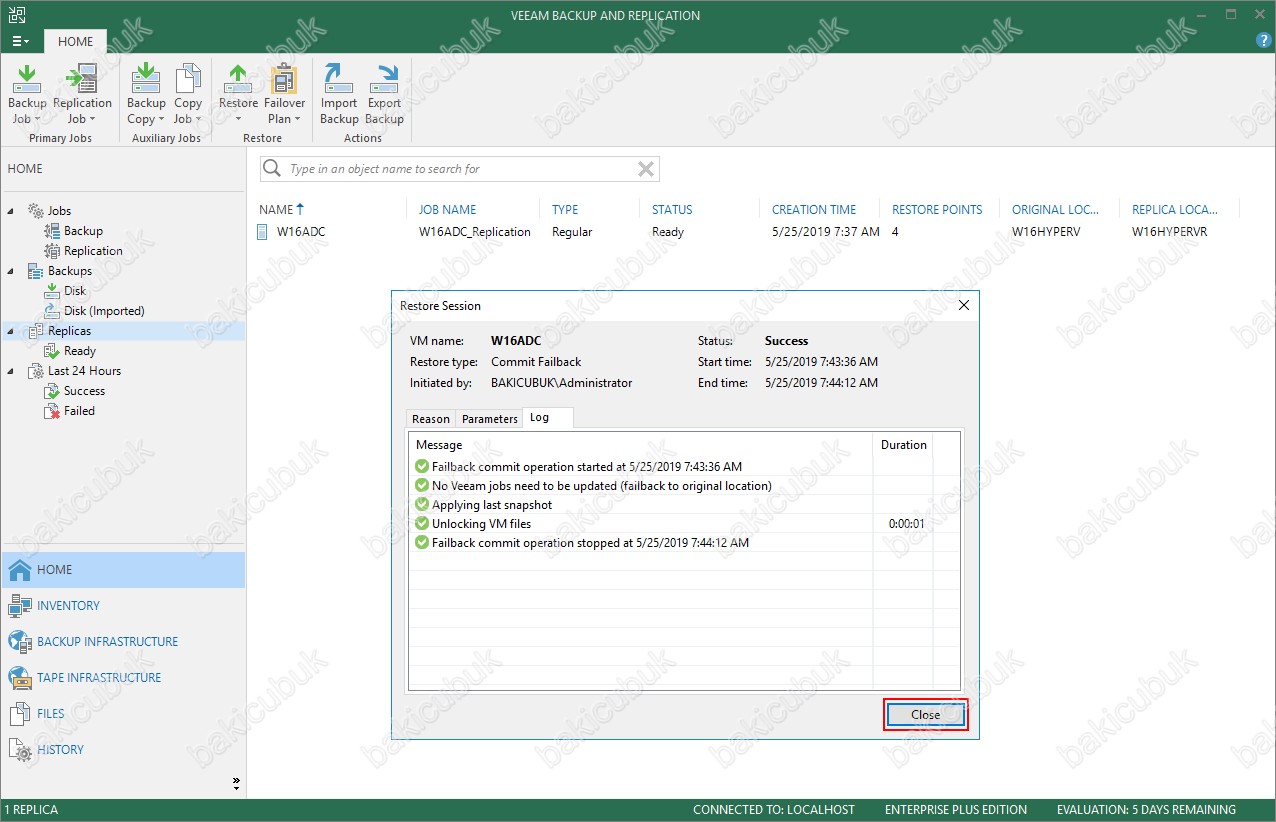Click the Home view house icon
Viewport: 1276px width, 822px height.
[x=20, y=570]
